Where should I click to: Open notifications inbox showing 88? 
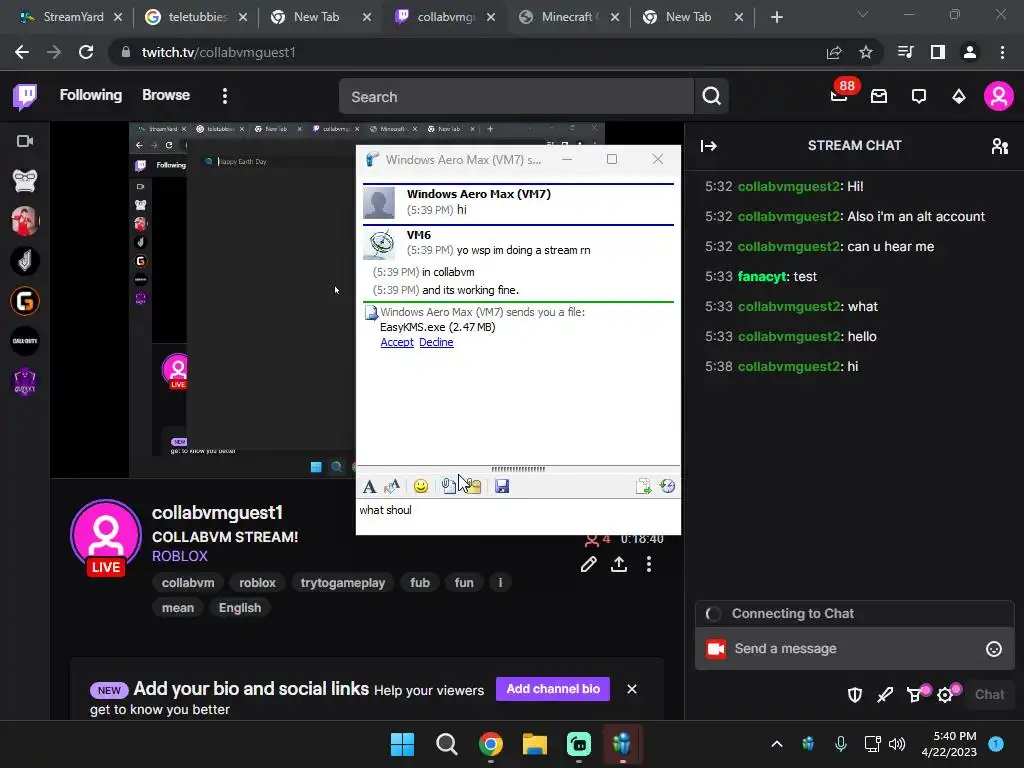[x=840, y=96]
